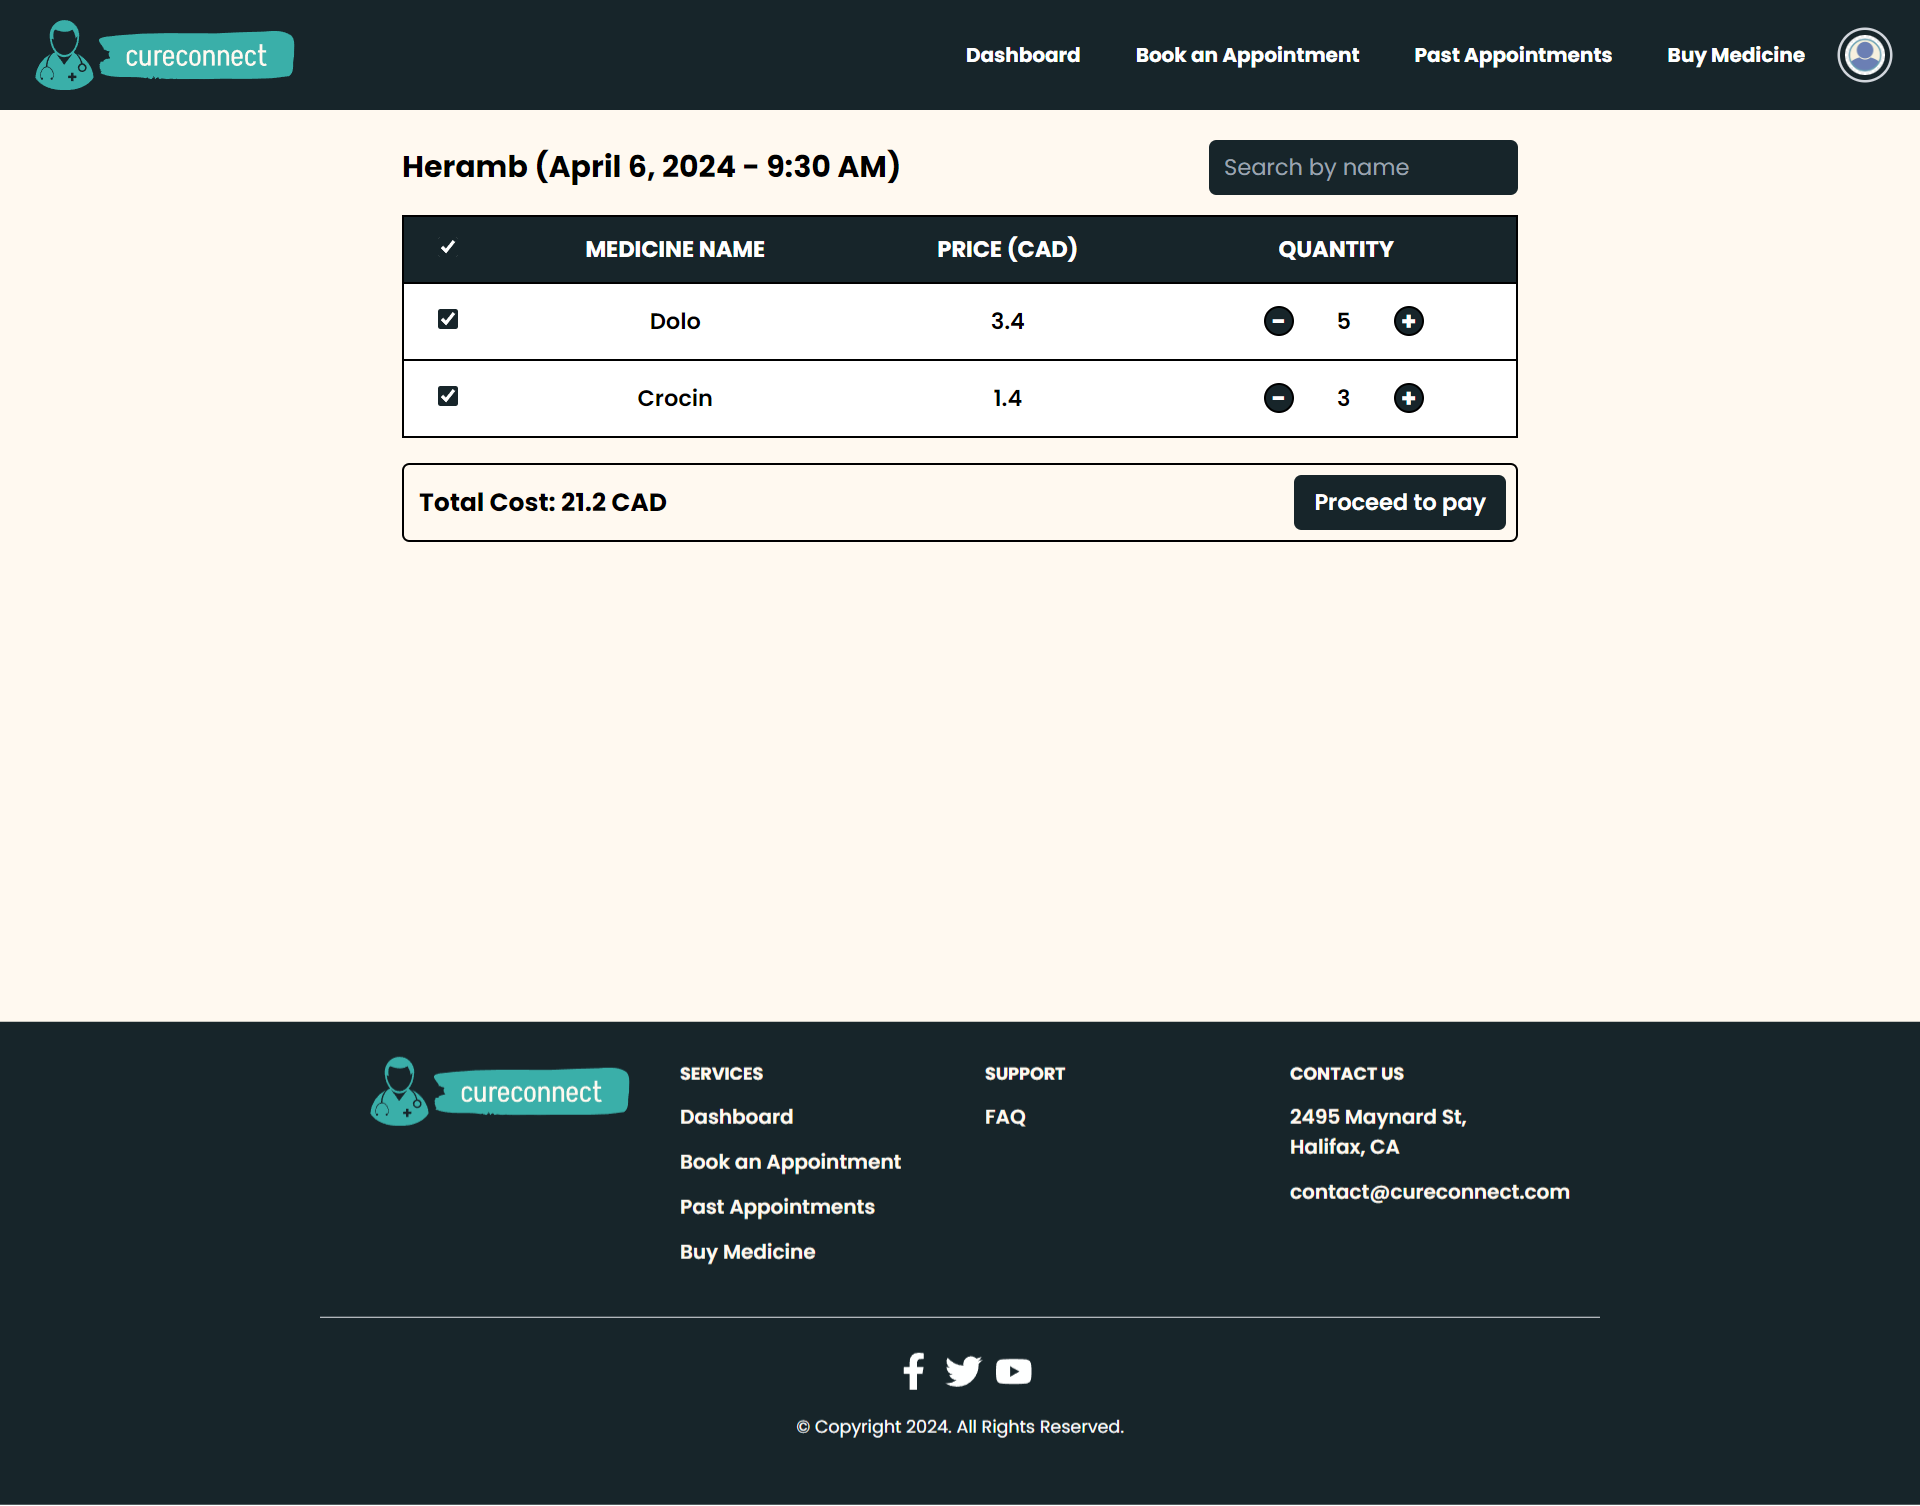Click the contact@cureconnect.com email link

click(x=1428, y=1192)
